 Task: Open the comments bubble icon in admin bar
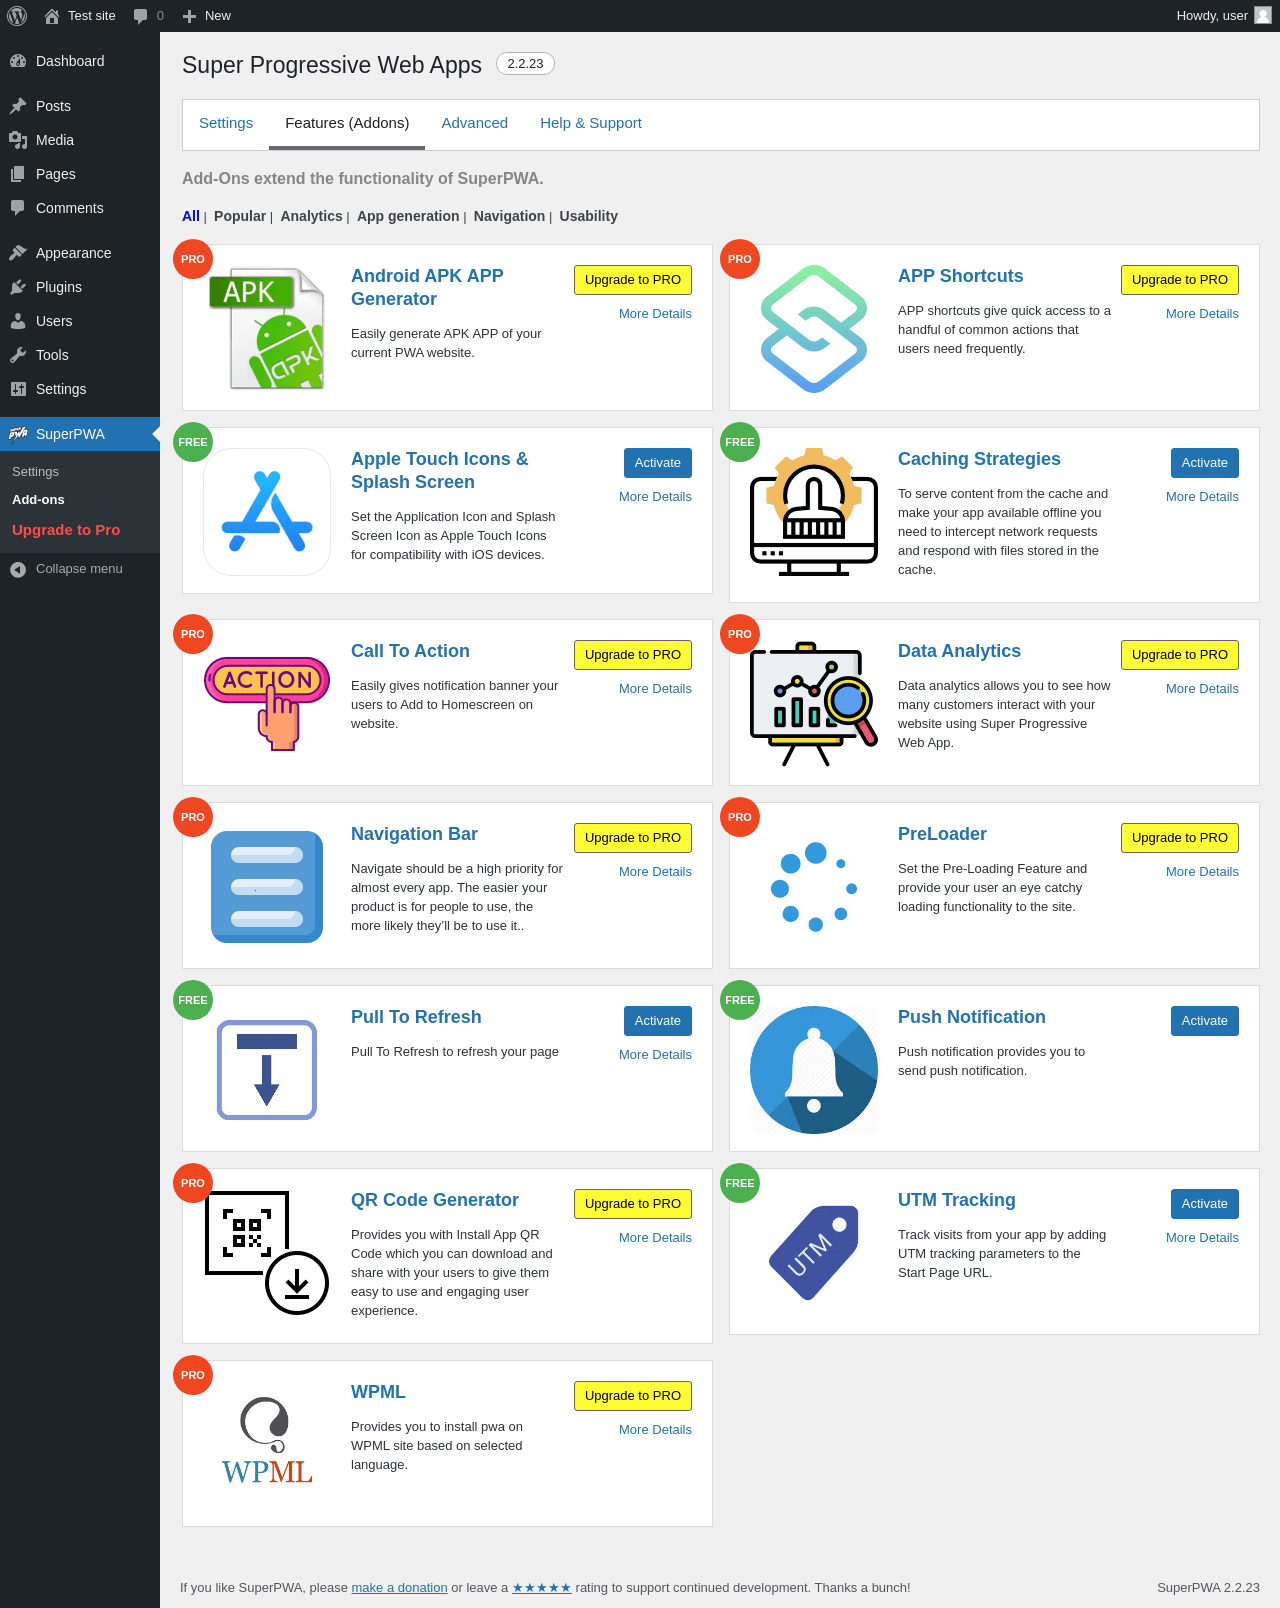pyautogui.click(x=141, y=16)
